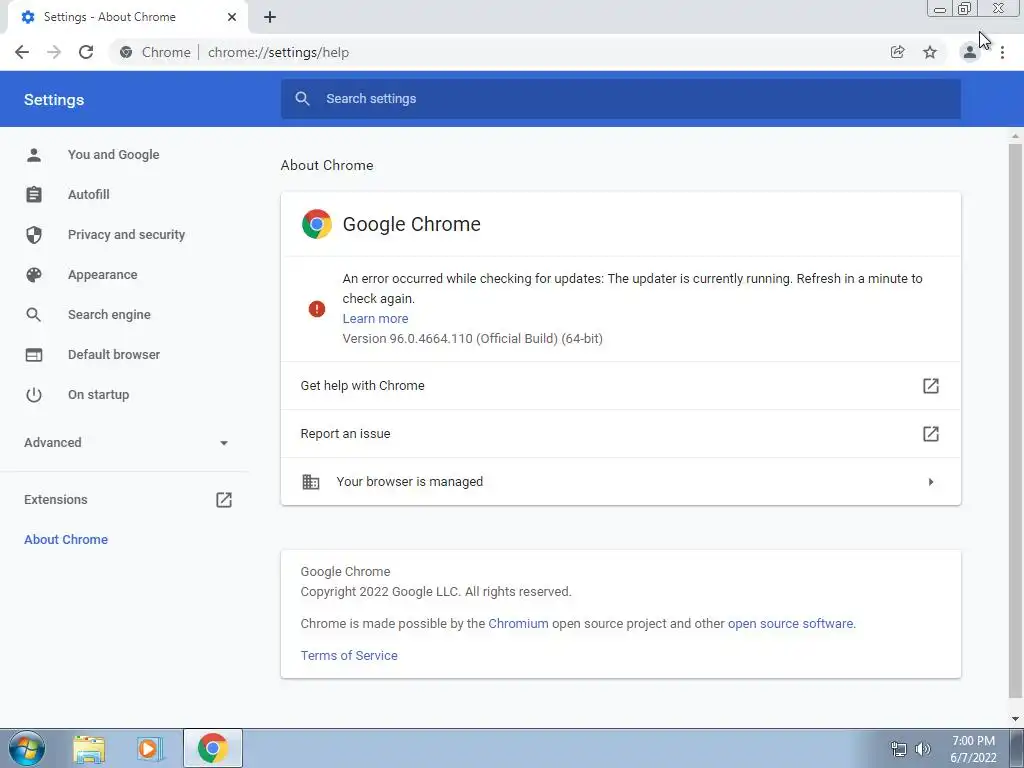This screenshot has height=768, width=1024.
Task: Open the open source software link
Action: tap(790, 624)
